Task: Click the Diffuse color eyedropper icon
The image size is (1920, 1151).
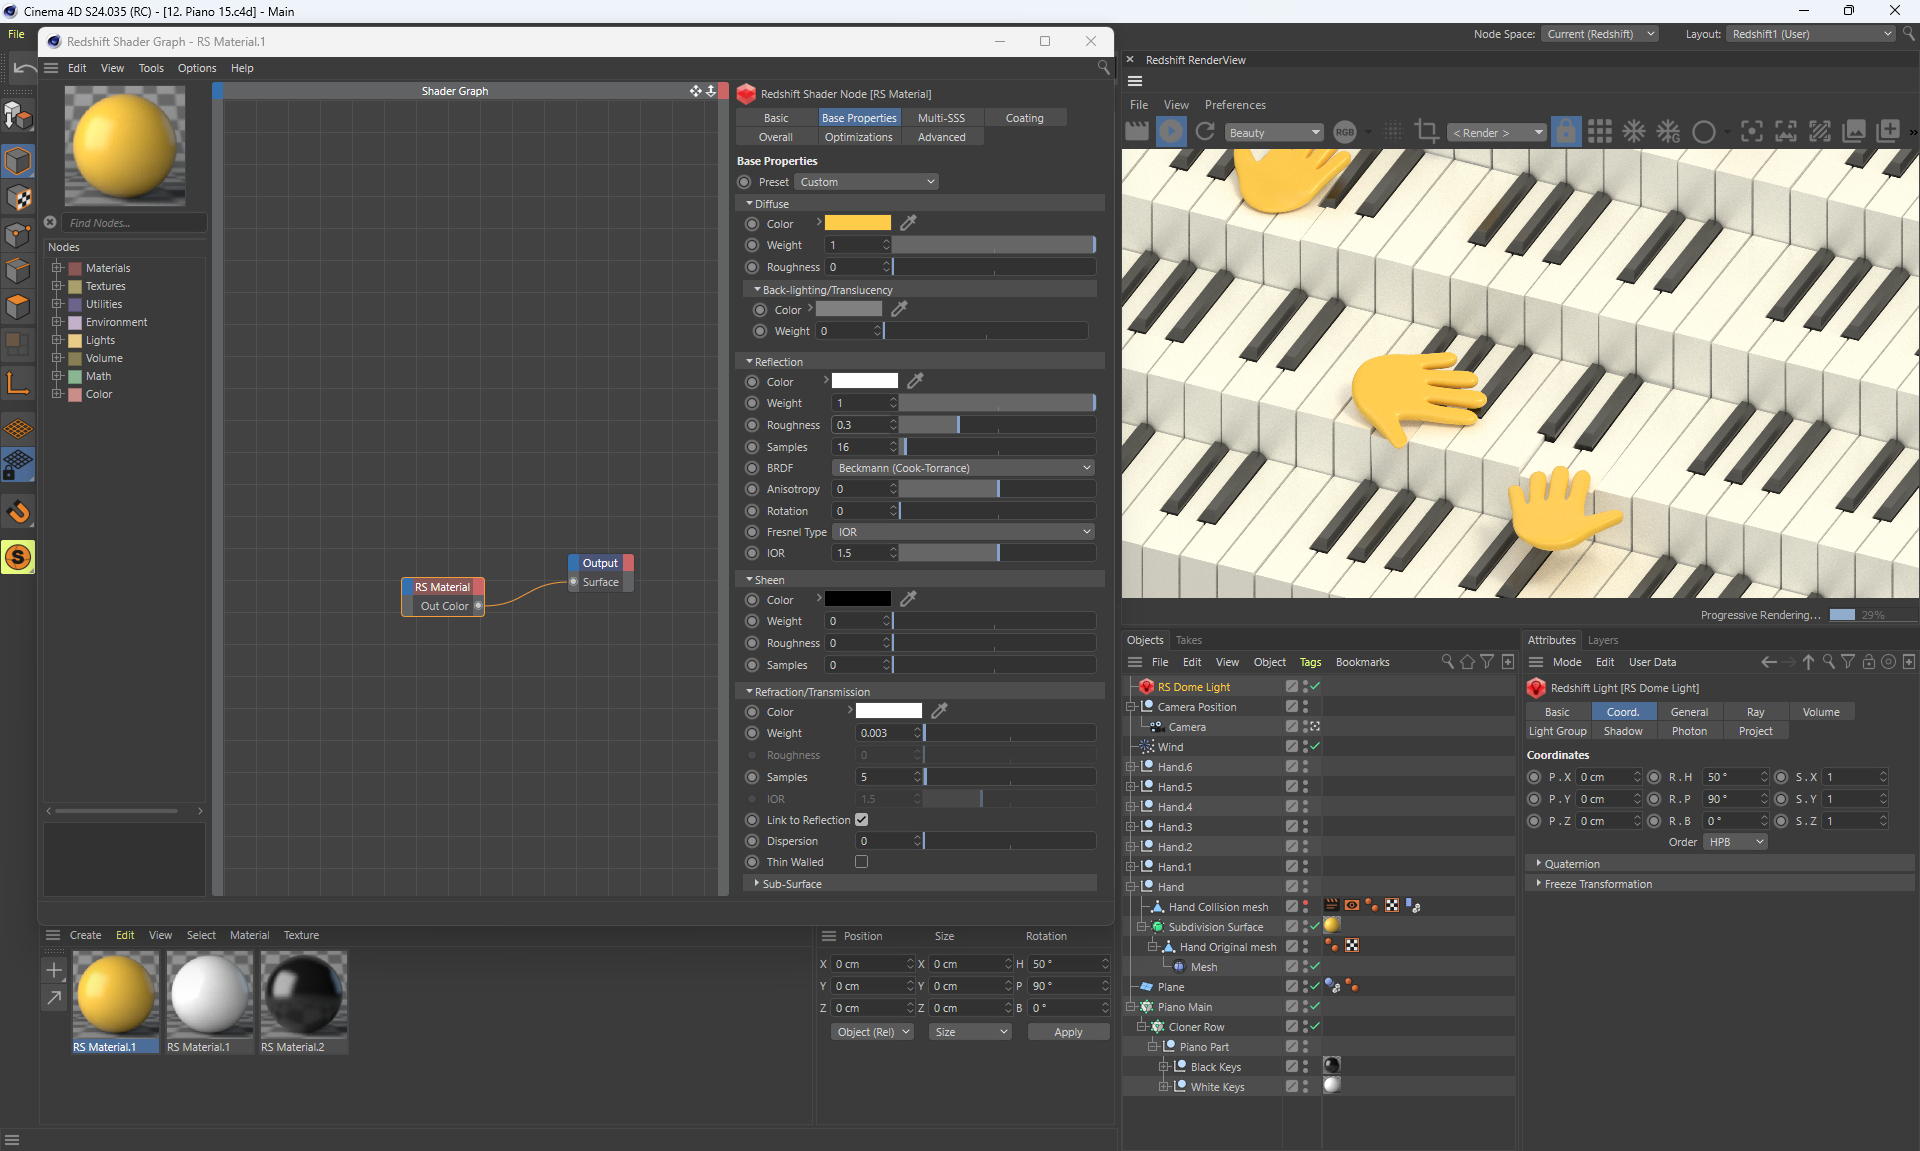Action: 908,223
